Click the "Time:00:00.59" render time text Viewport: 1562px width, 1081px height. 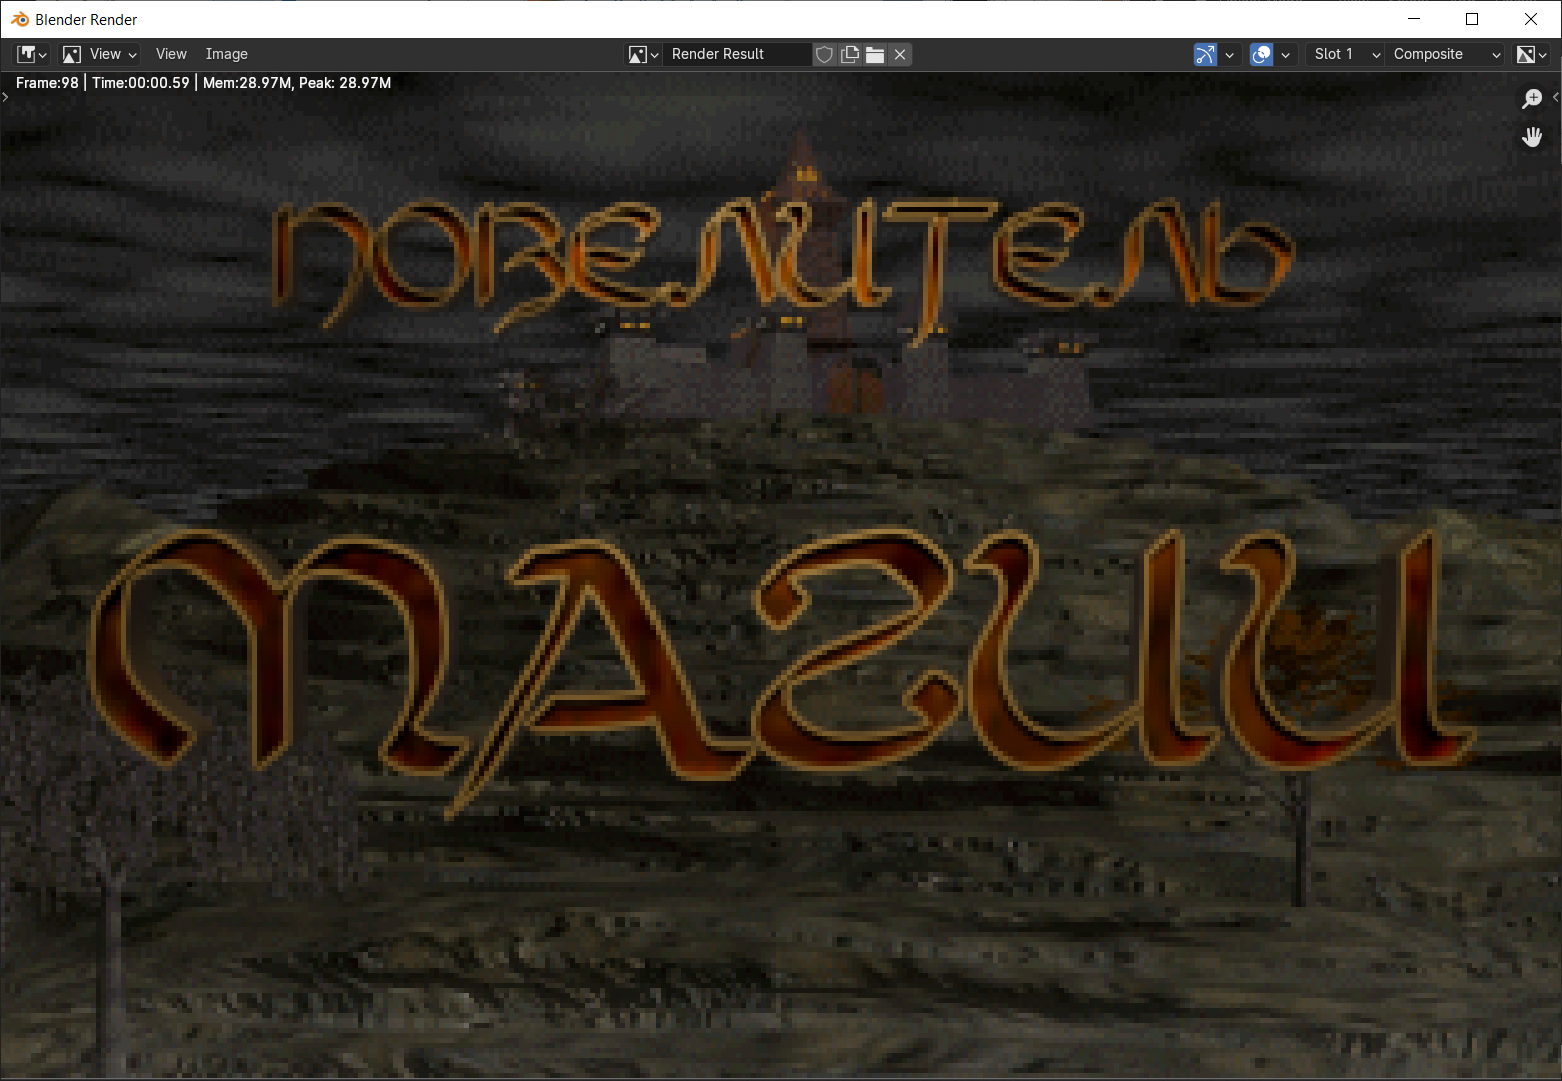tap(141, 83)
